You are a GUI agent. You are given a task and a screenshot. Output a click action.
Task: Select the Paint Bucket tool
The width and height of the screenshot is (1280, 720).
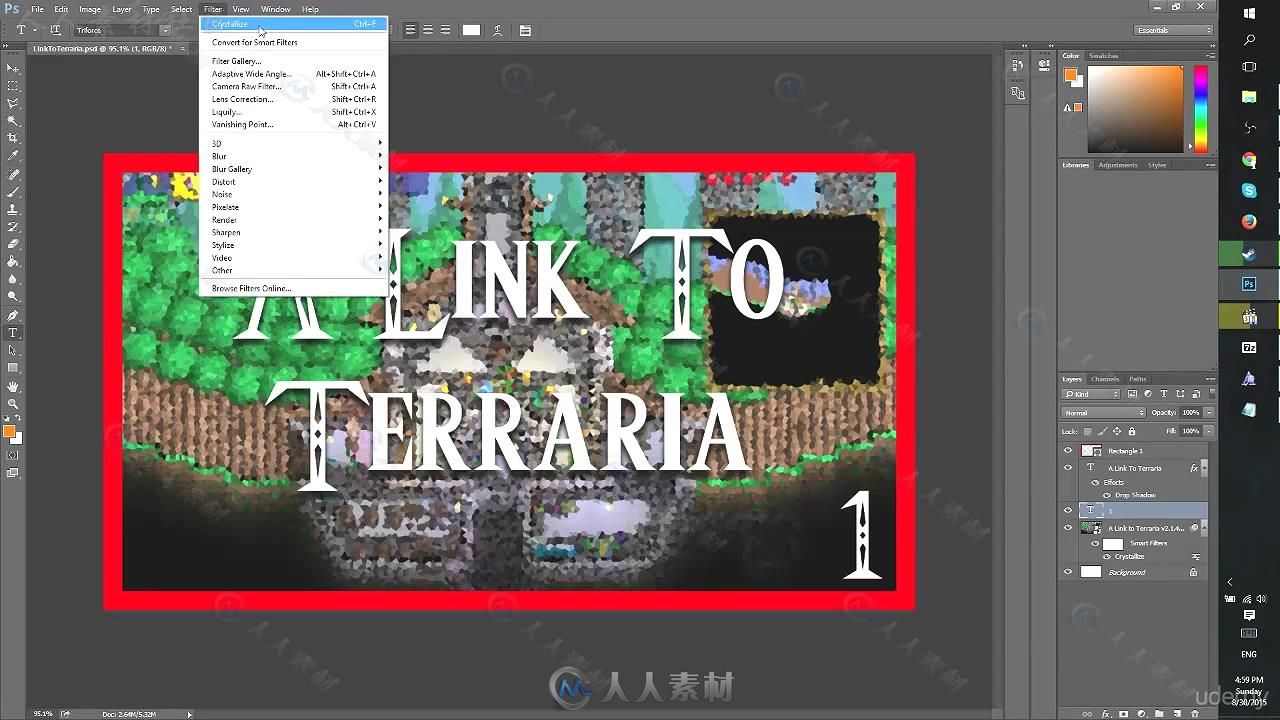[x=13, y=262]
